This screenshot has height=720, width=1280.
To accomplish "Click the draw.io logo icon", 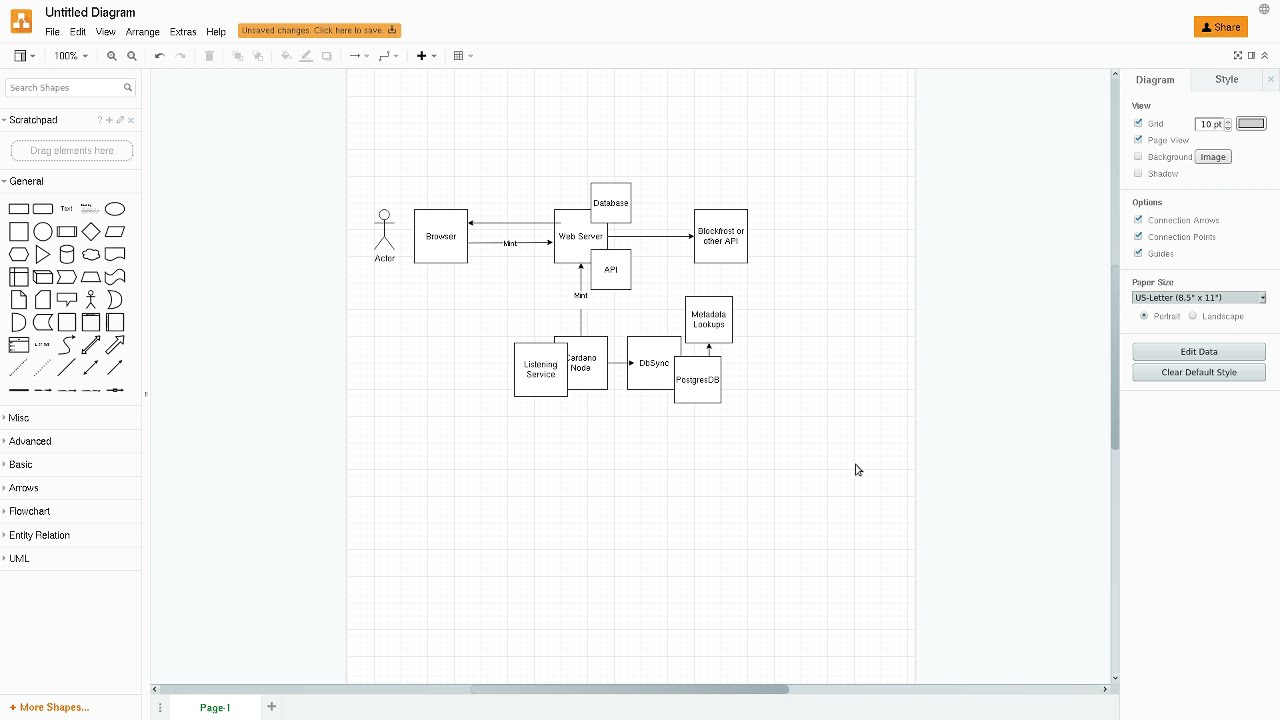I will point(21,21).
